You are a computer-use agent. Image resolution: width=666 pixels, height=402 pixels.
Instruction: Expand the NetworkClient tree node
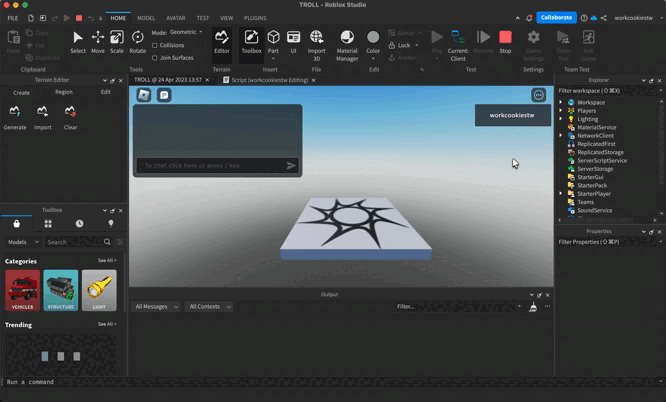pos(561,136)
